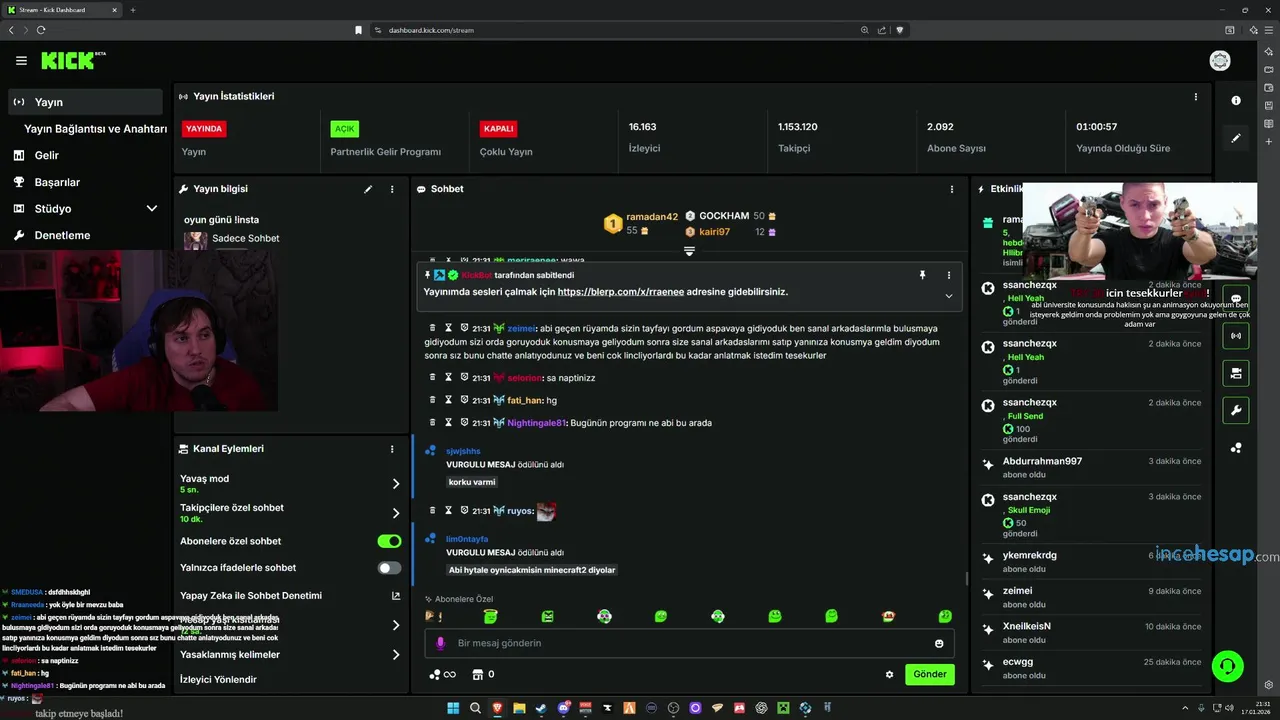Select XneilkeisN activity entry

tap(1091, 632)
